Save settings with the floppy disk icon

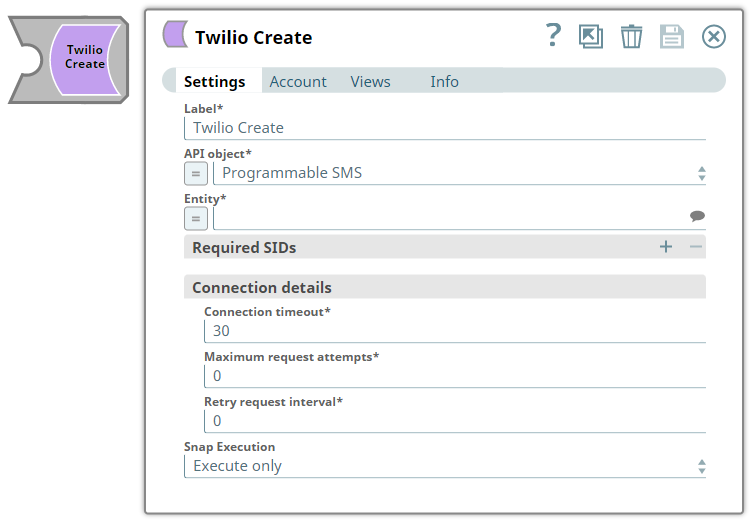click(672, 36)
